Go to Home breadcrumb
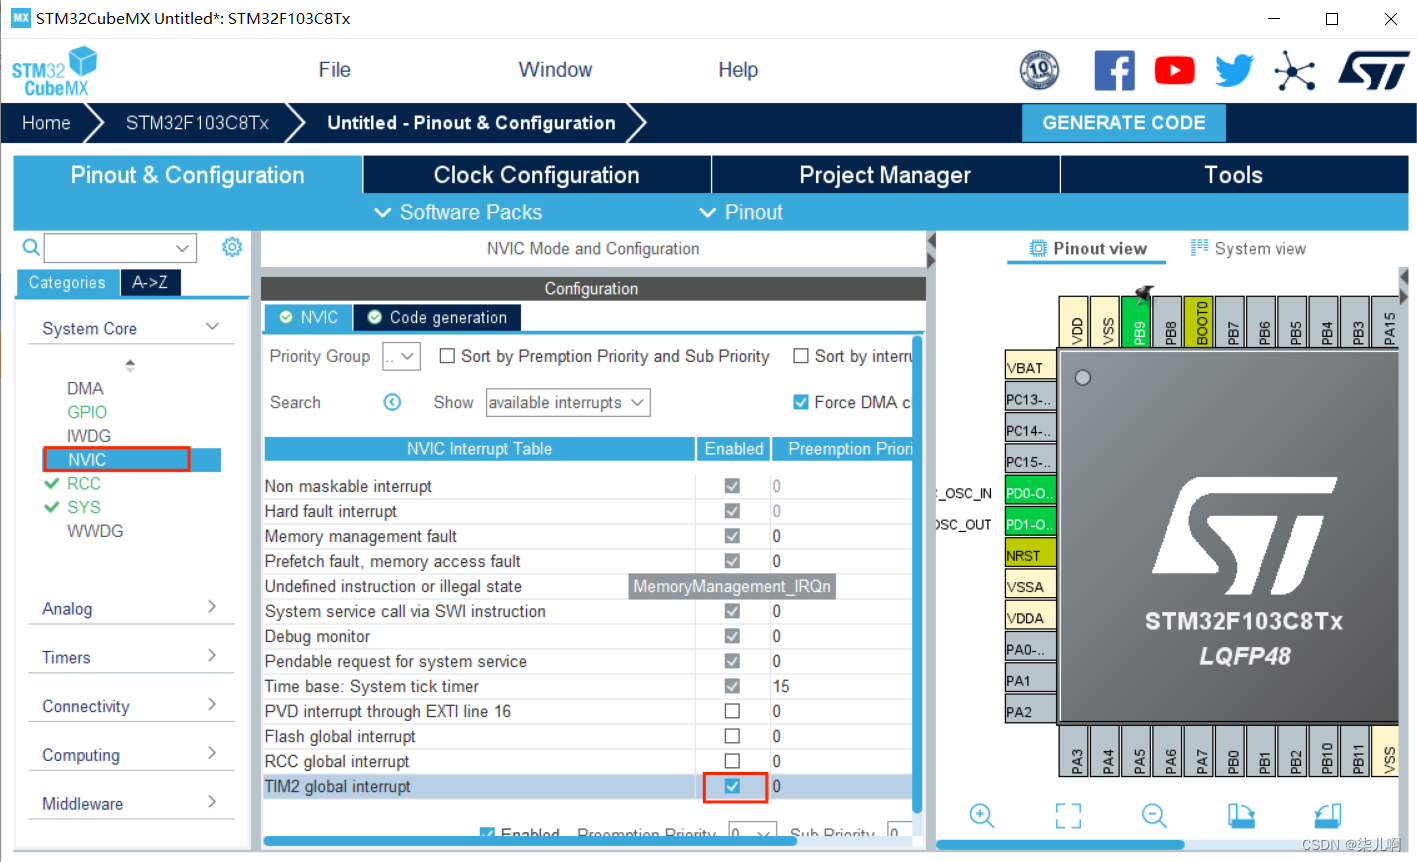Viewport: 1417px width, 862px height. pyautogui.click(x=46, y=123)
